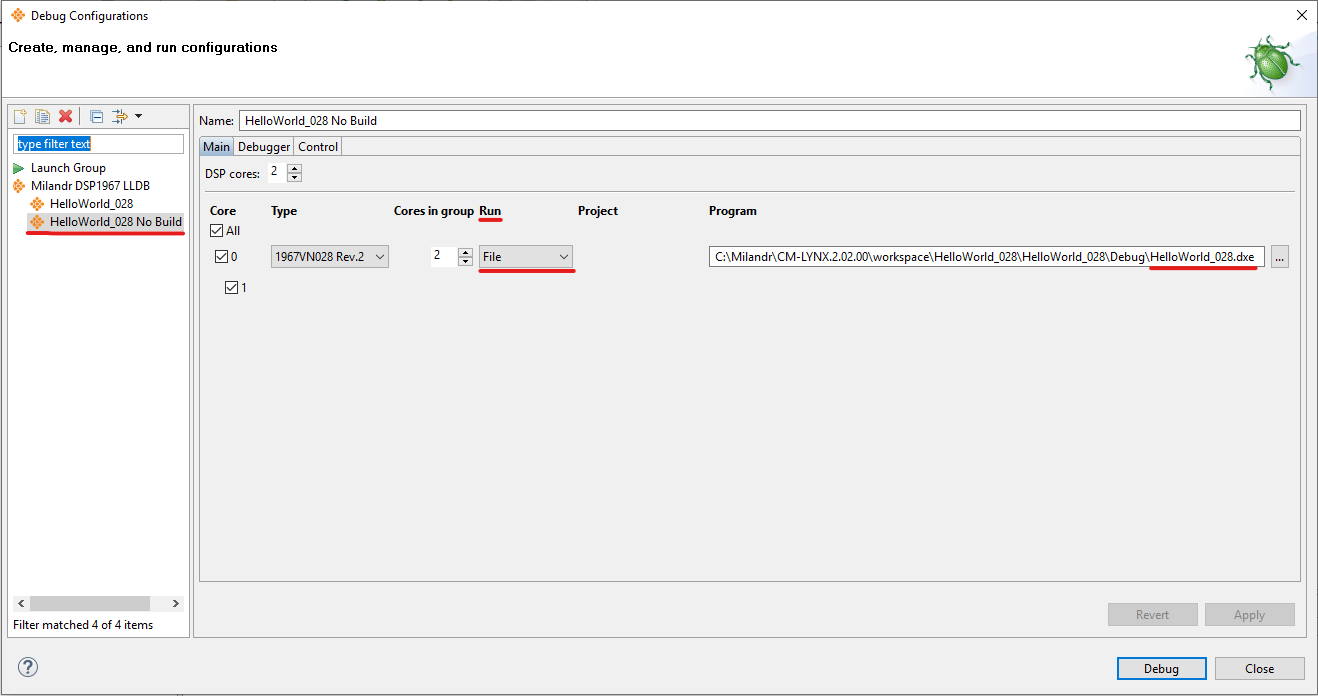
Task: Click the Debug button
Action: (1161, 669)
